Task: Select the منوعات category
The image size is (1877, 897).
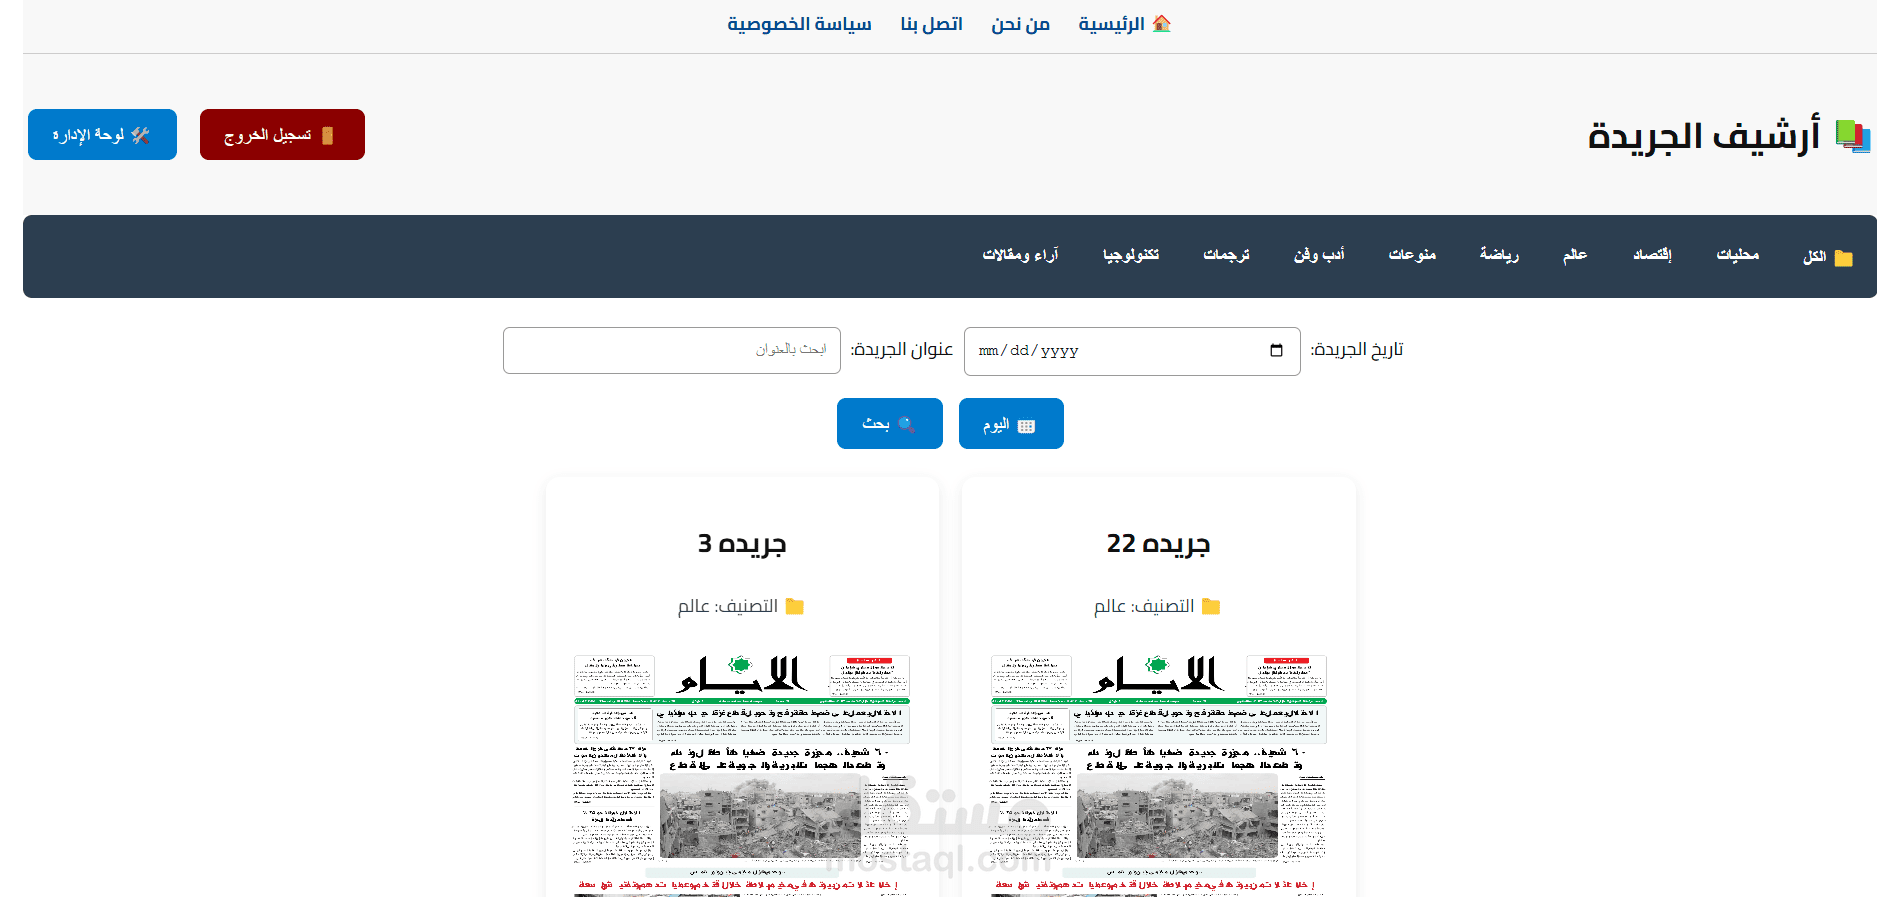Action: [x=1412, y=255]
